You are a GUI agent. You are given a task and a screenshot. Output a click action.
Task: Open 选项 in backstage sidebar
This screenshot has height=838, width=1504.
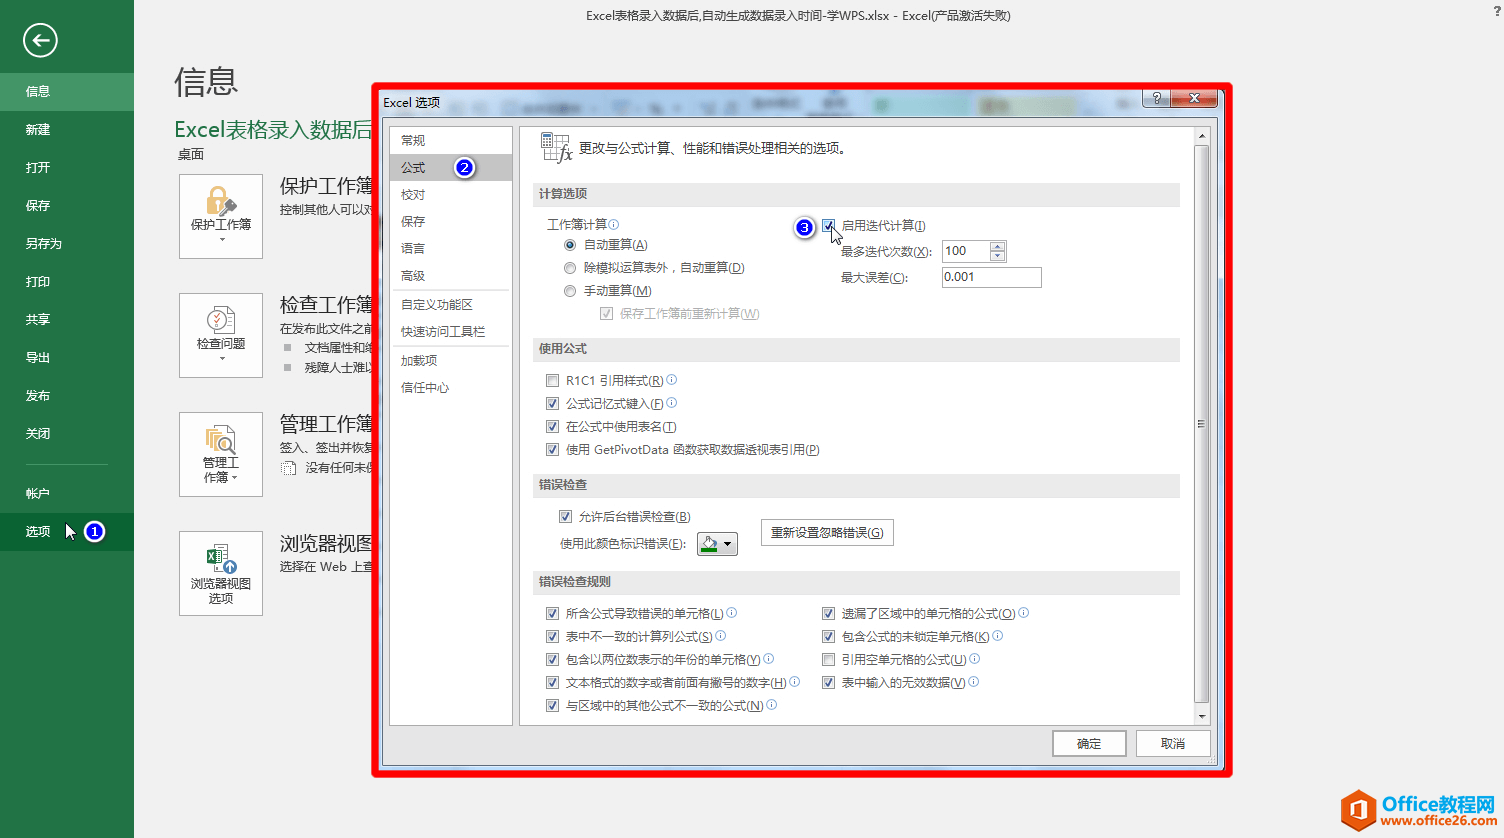[67, 531]
